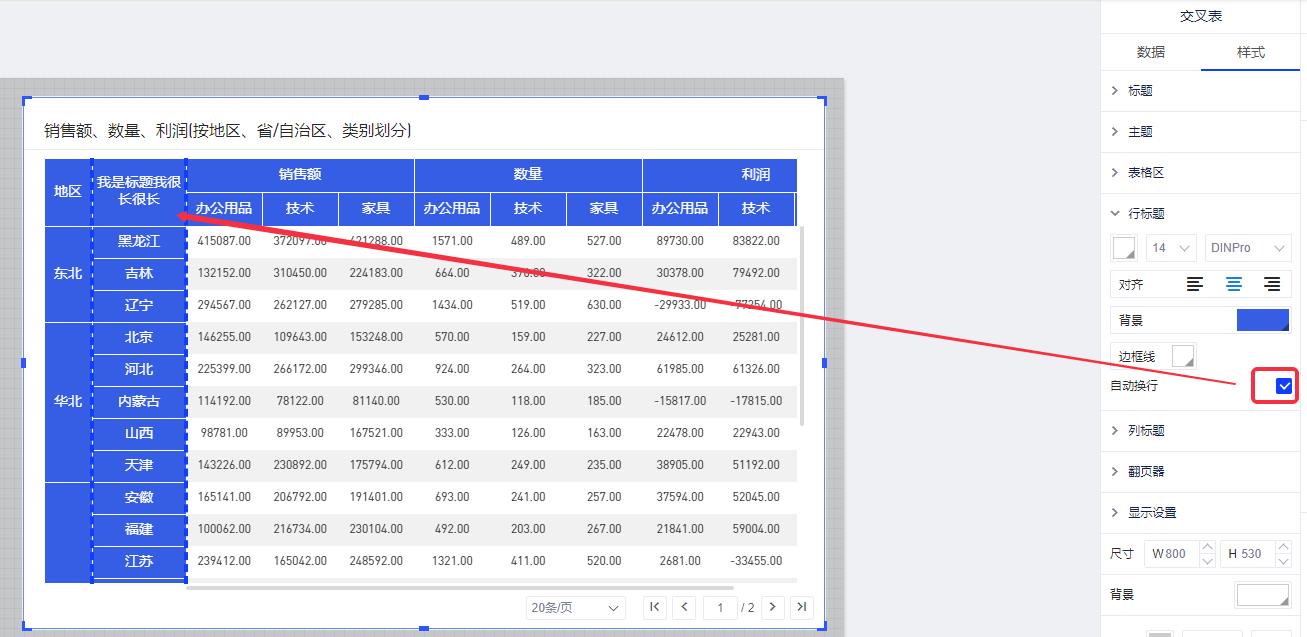Apply right alignment to row header
Viewport: 1307px width, 637px height.
1272,285
